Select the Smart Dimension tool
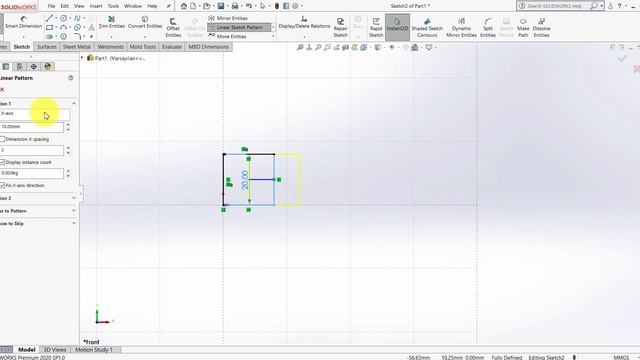 tap(23, 22)
